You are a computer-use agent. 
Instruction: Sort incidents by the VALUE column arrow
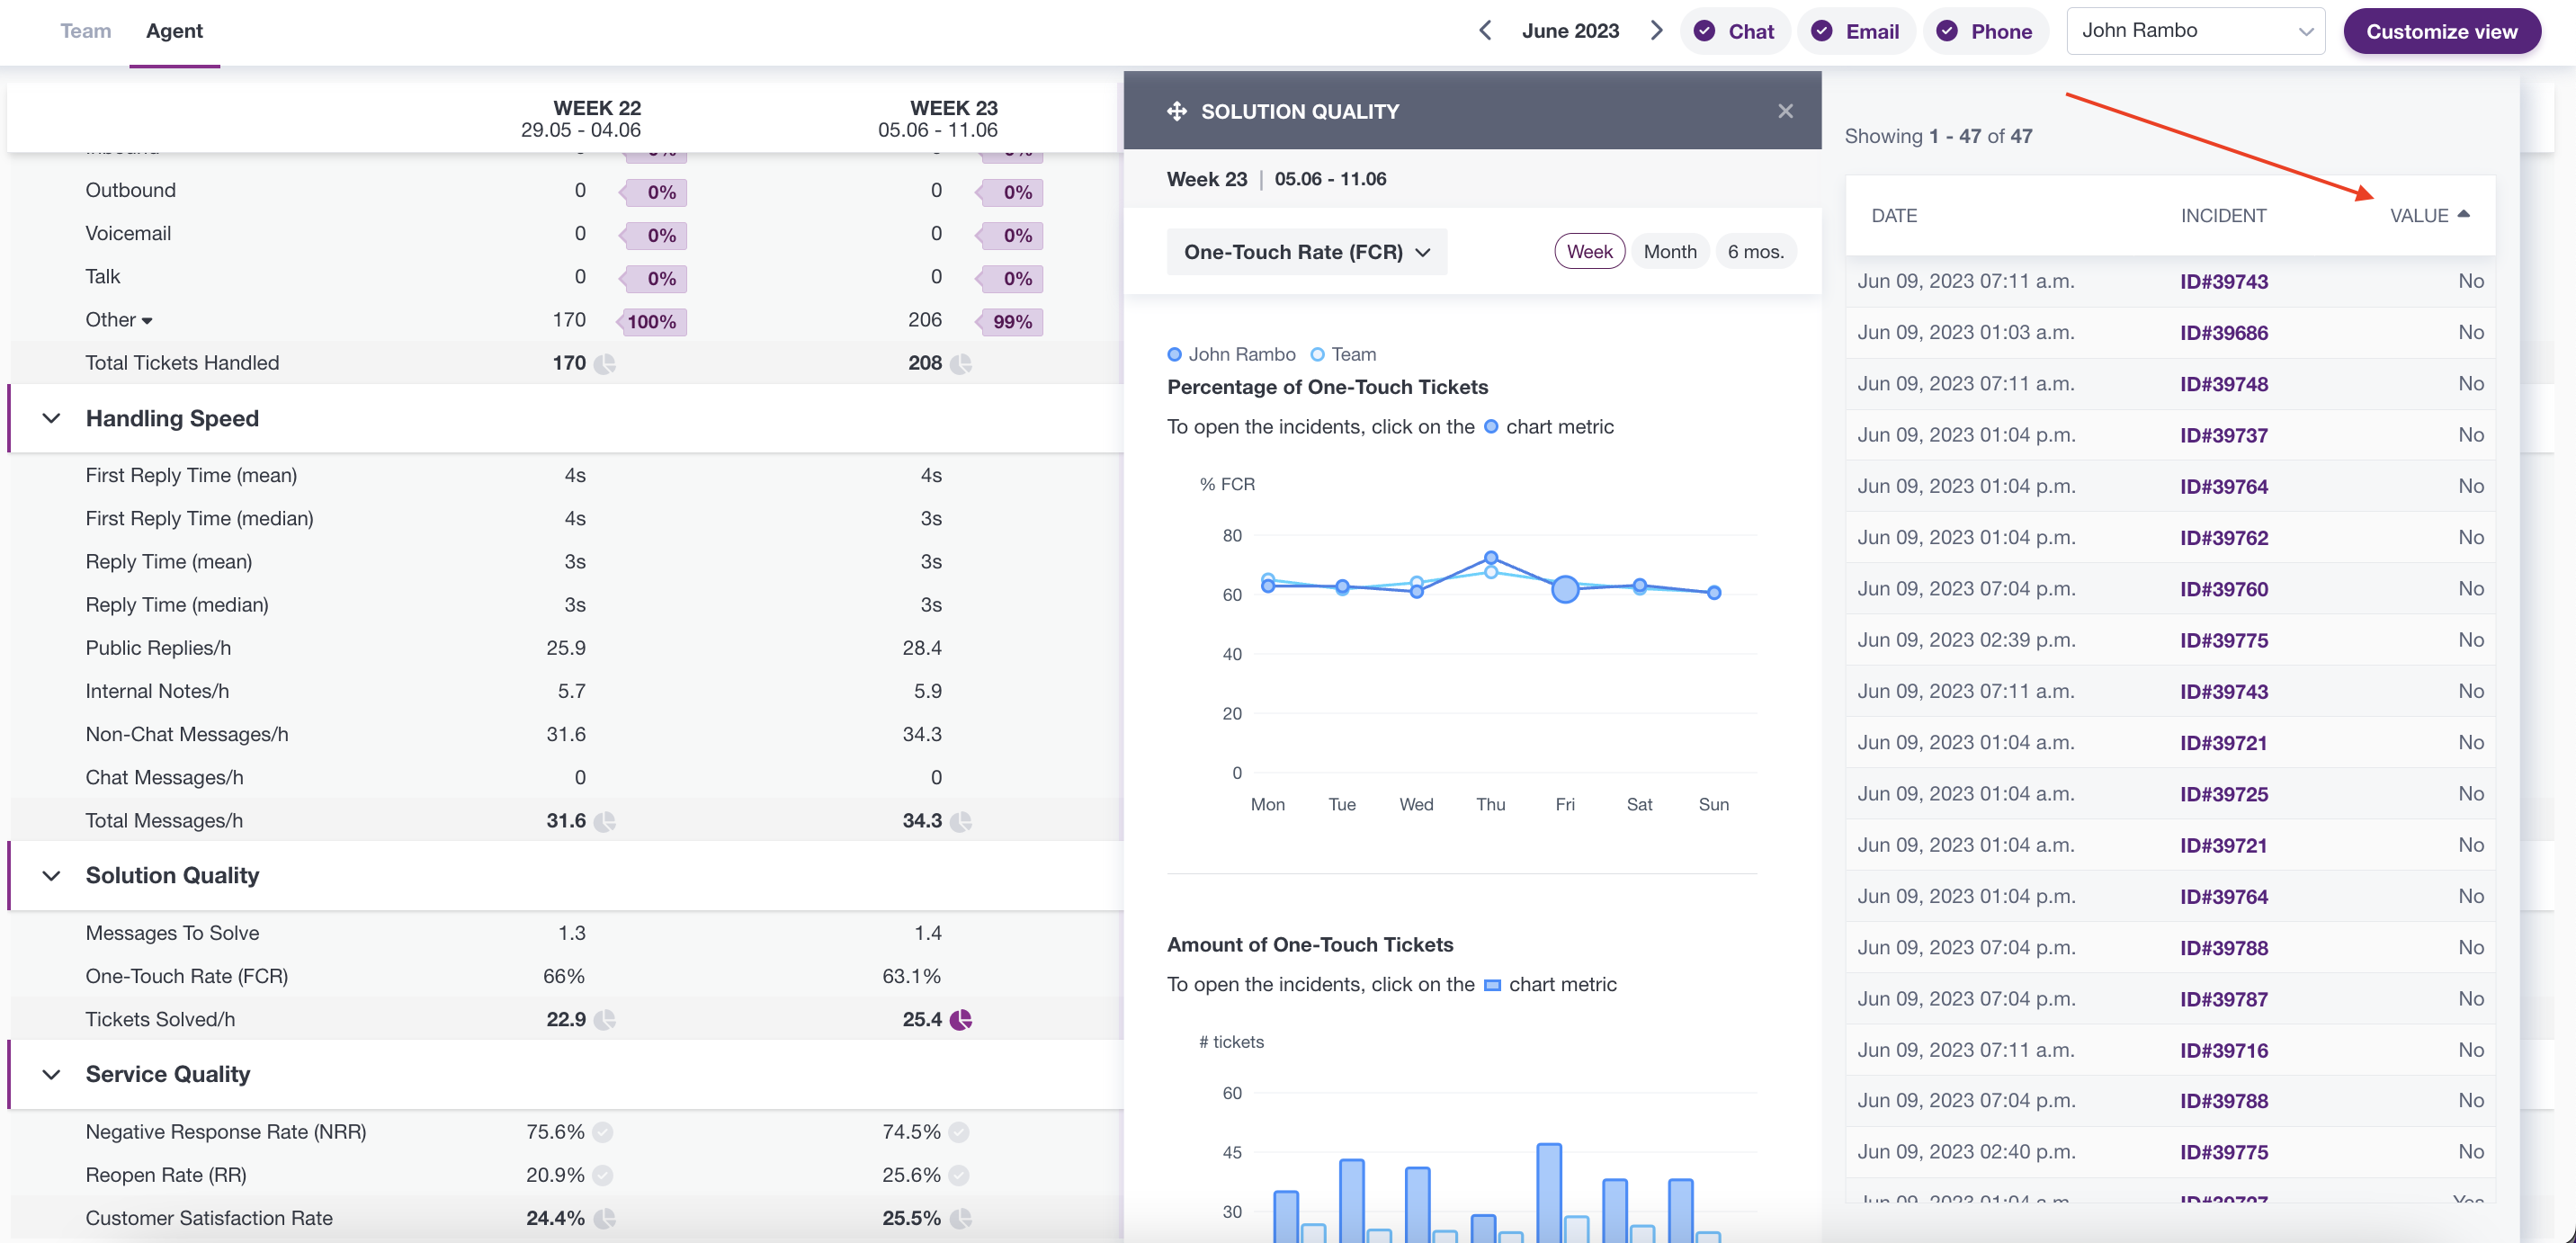[2463, 214]
